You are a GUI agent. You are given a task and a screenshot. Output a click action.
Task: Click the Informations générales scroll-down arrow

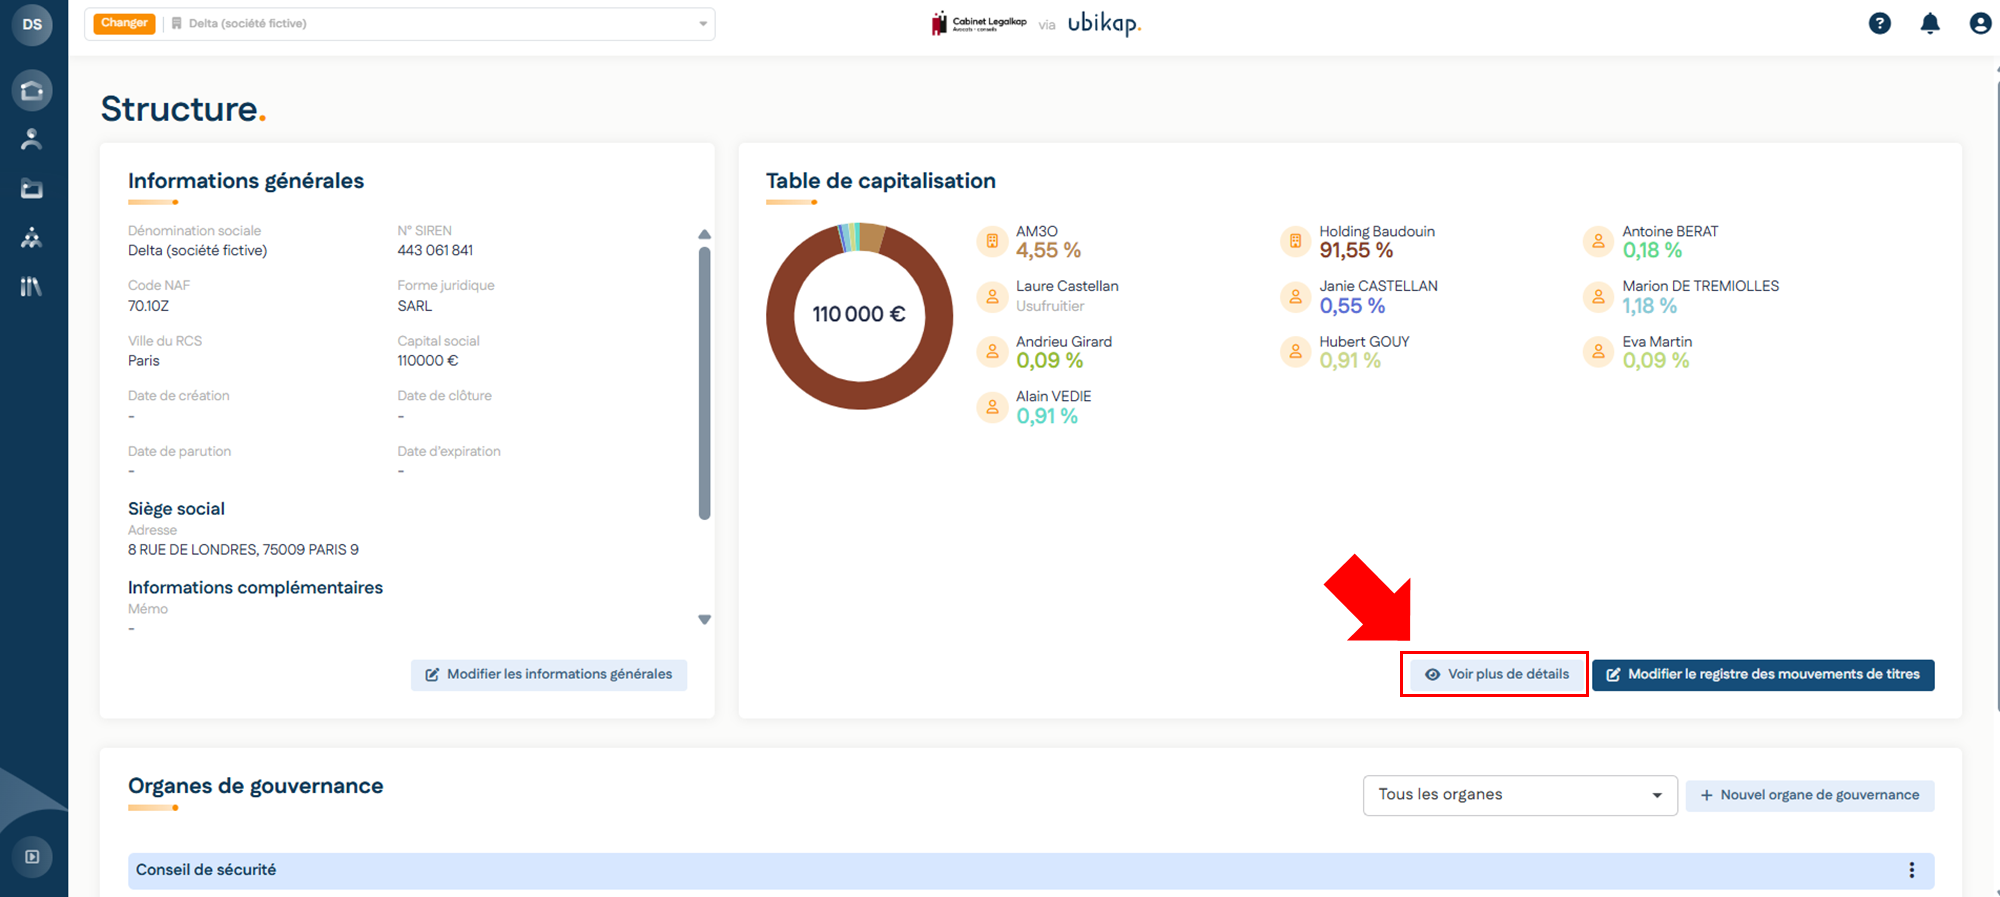(x=704, y=620)
